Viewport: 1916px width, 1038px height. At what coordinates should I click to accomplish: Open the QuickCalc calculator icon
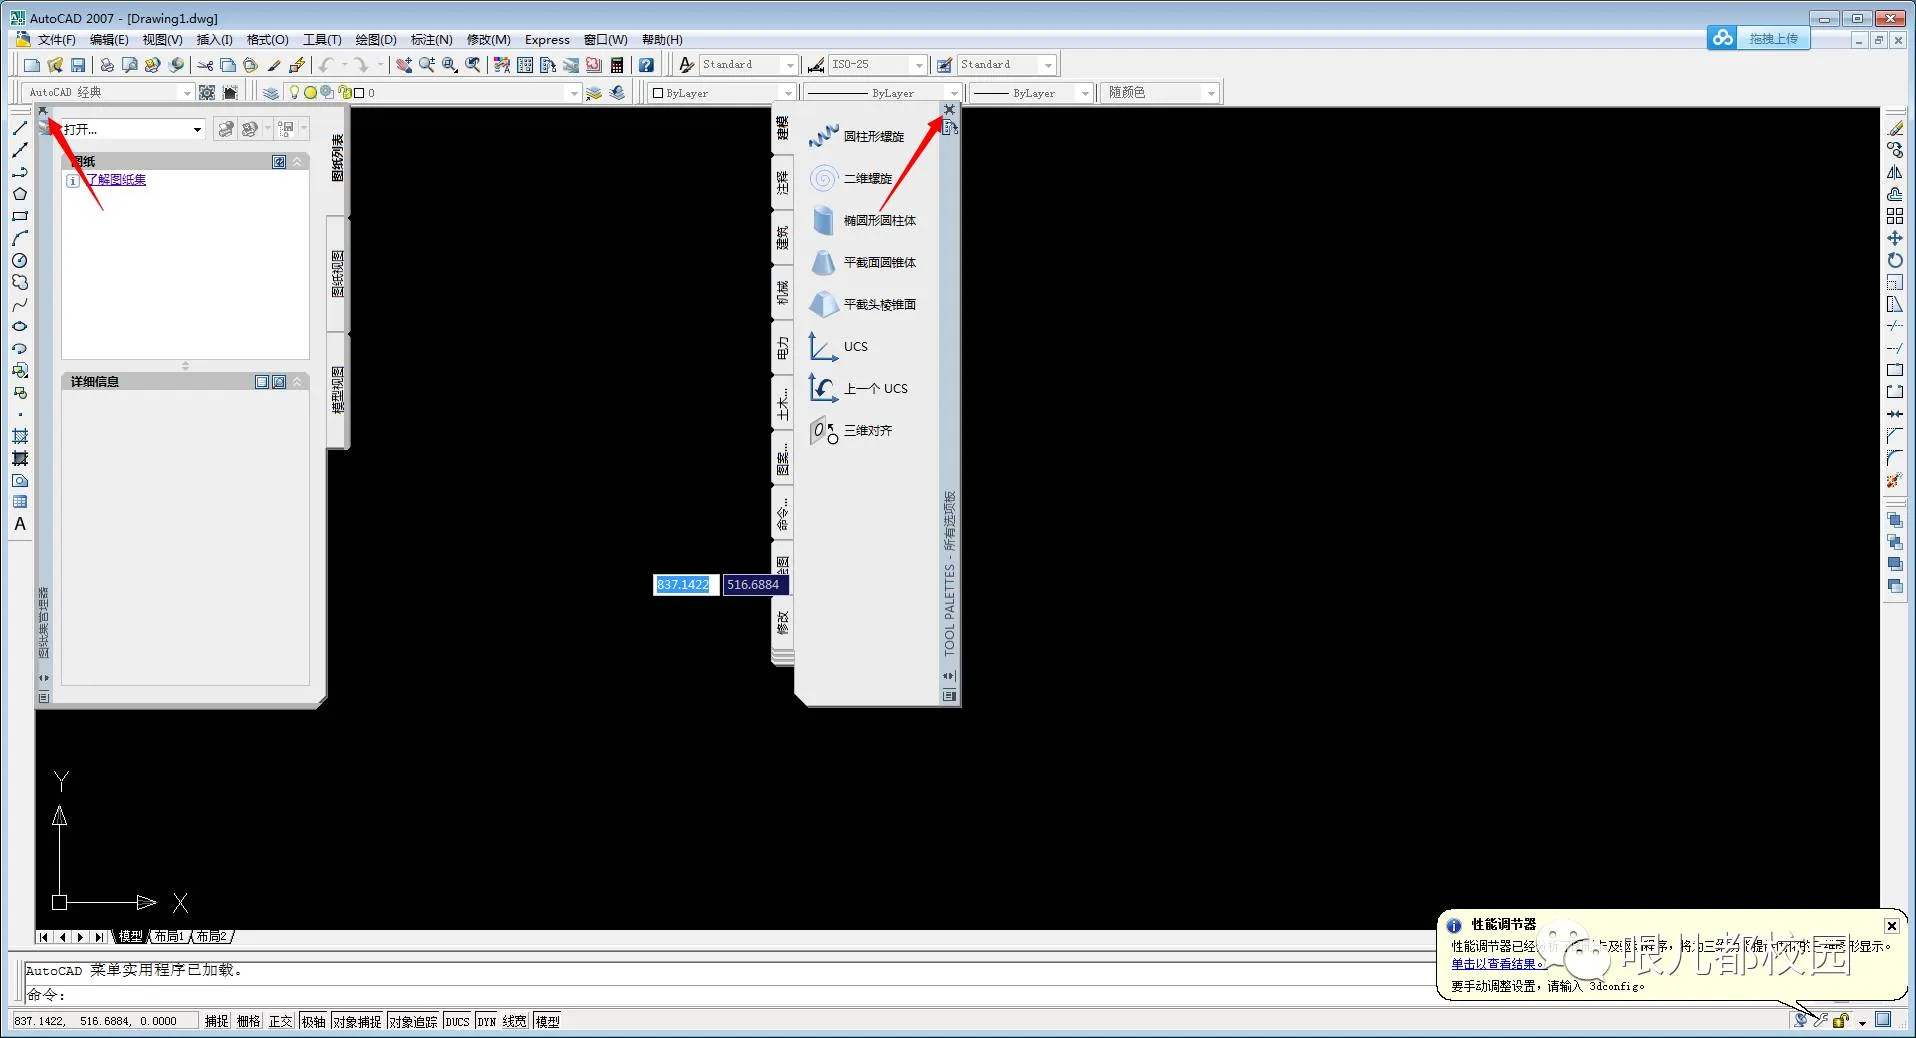coord(617,65)
